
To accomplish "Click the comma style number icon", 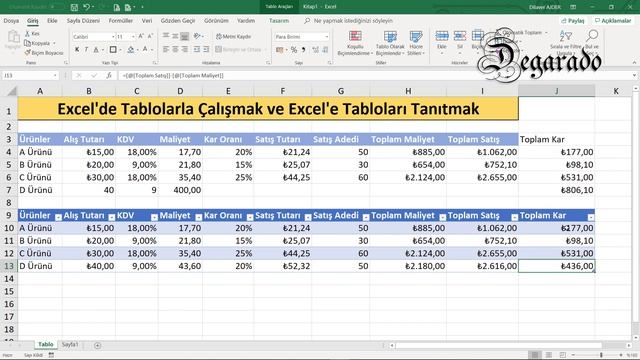I will coord(303,50).
